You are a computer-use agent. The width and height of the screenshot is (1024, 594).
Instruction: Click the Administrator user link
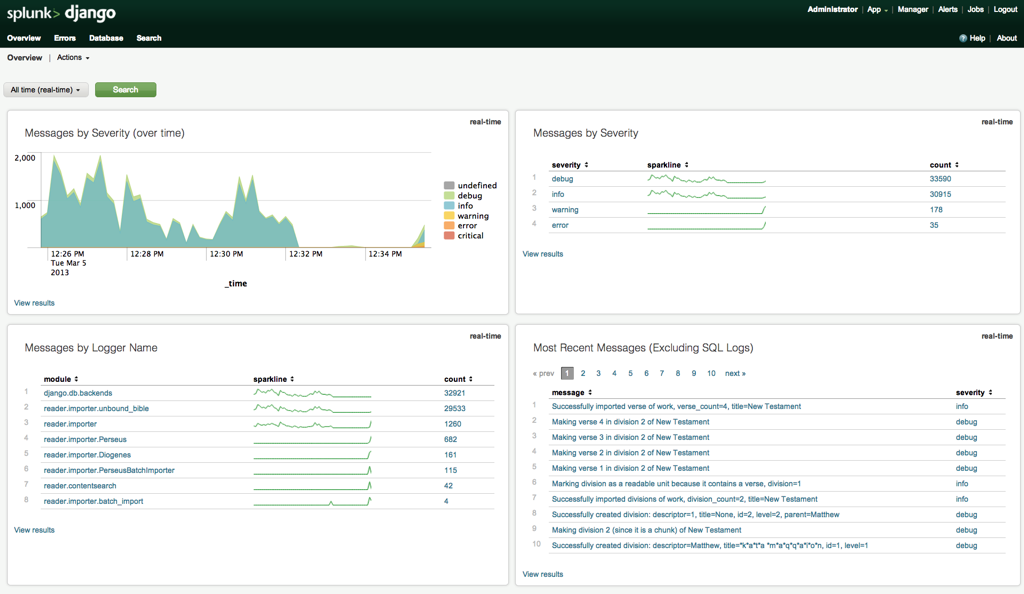(832, 9)
